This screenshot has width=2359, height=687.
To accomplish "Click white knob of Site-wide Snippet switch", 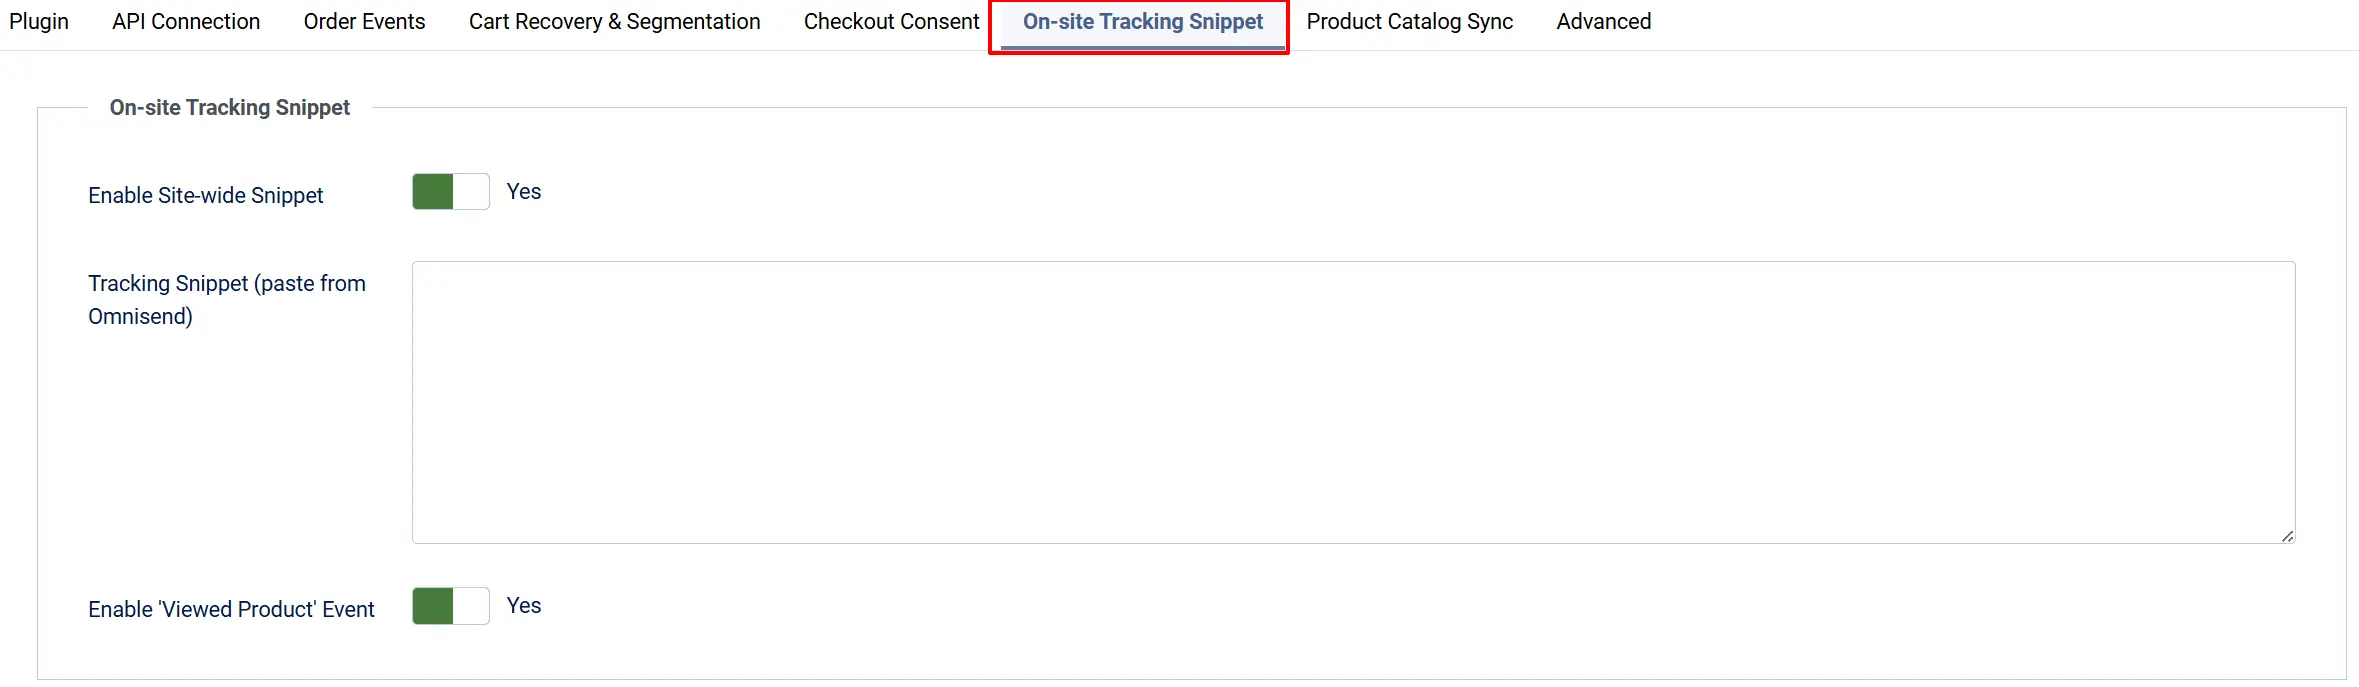I will (x=471, y=192).
